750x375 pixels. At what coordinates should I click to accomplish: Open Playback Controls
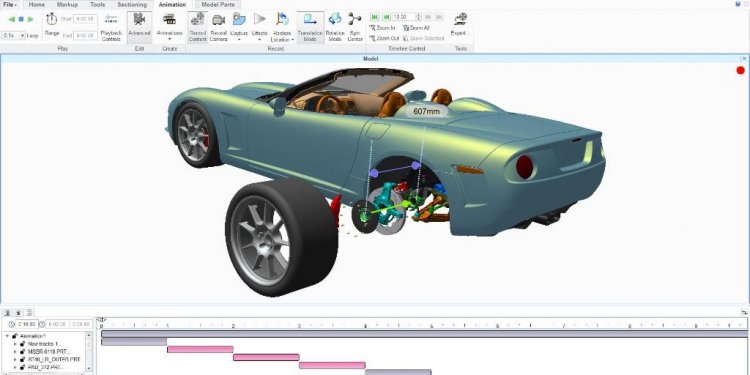coord(111,27)
